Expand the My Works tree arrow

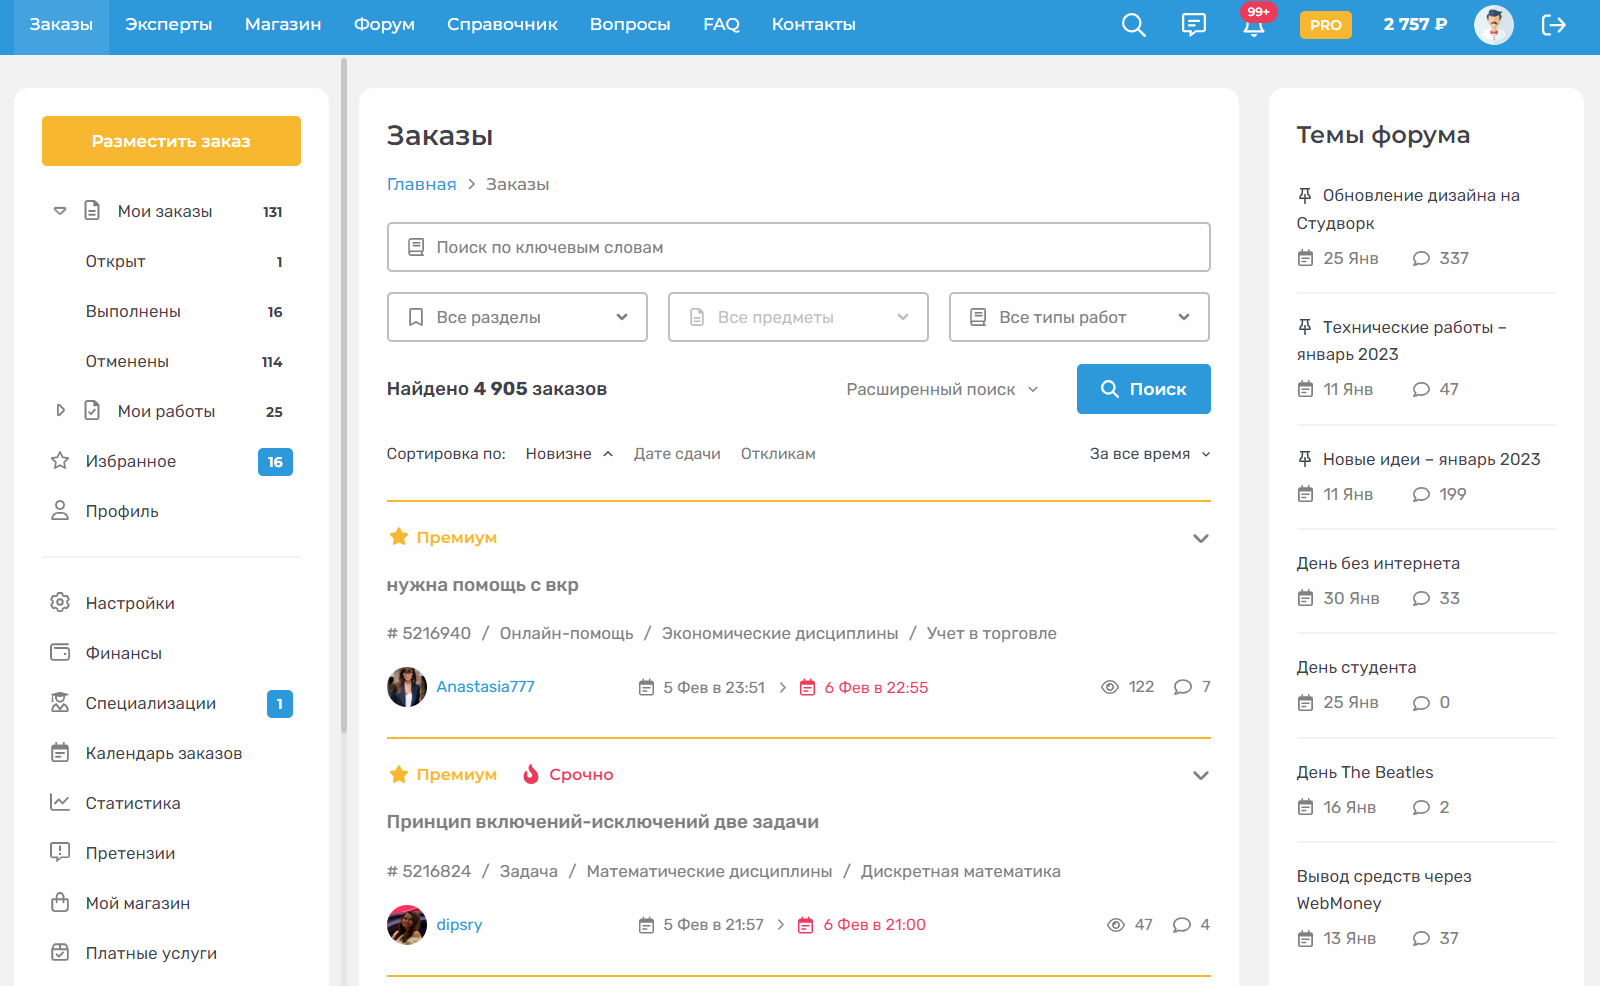[60, 411]
